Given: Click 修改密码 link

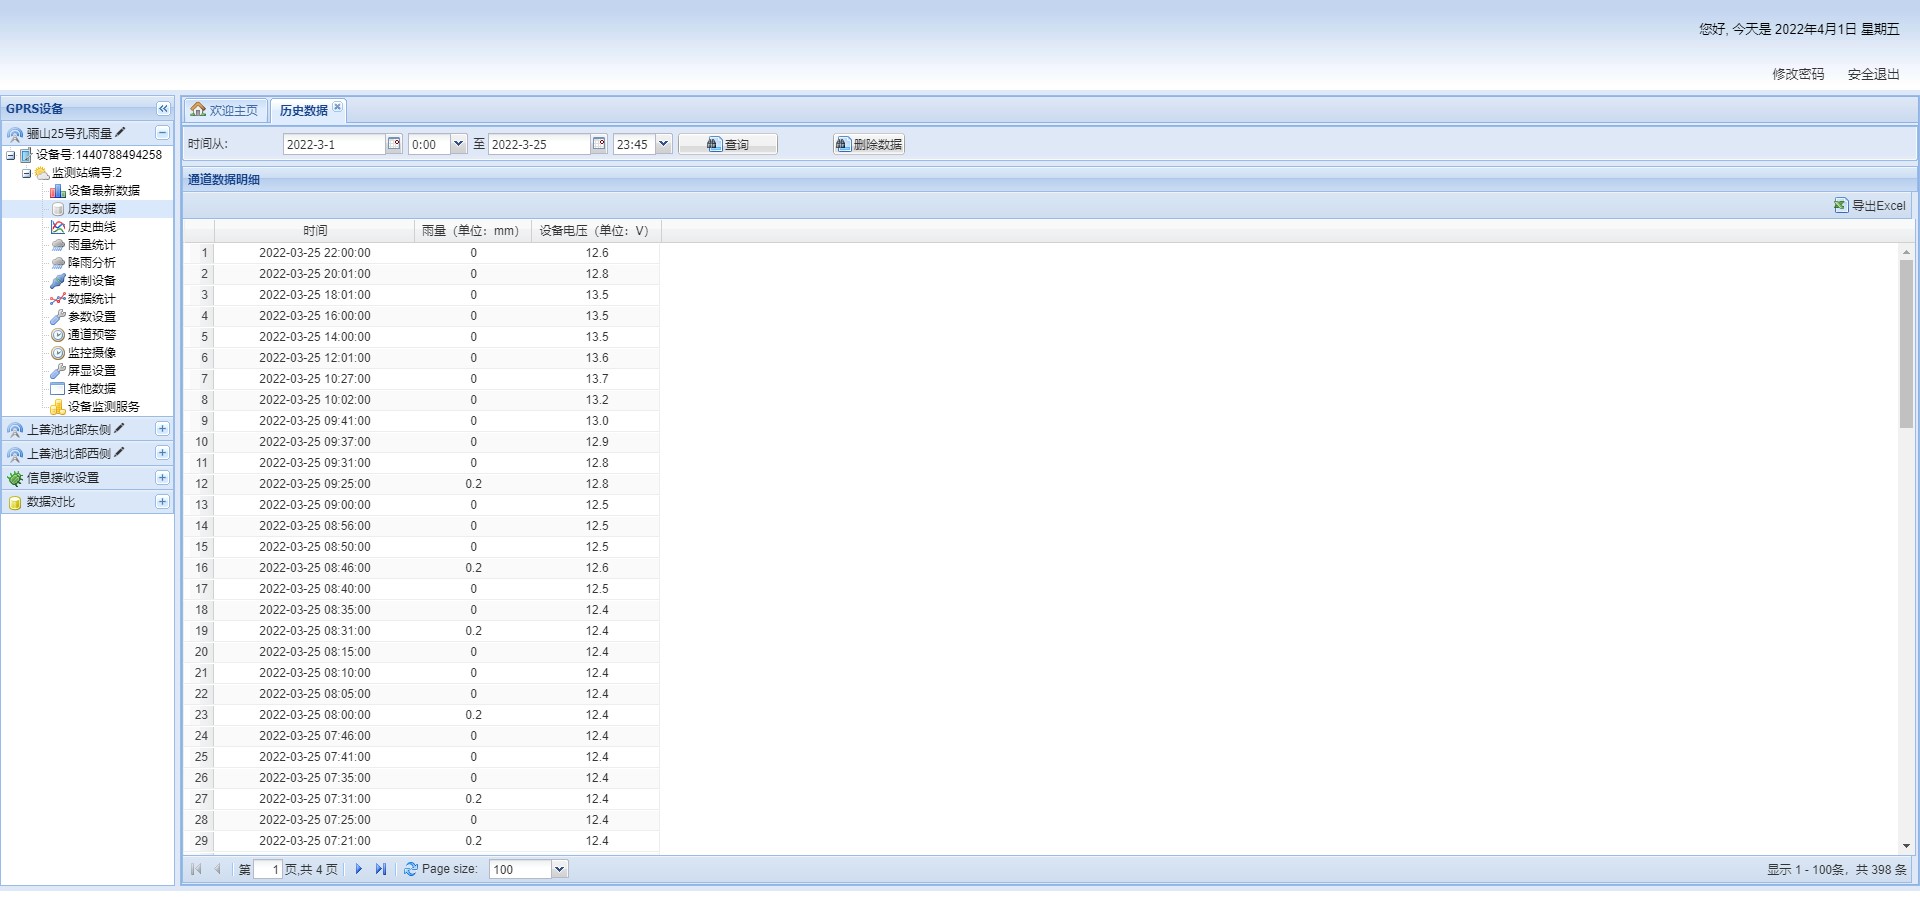Looking at the screenshot, I should click(1798, 74).
